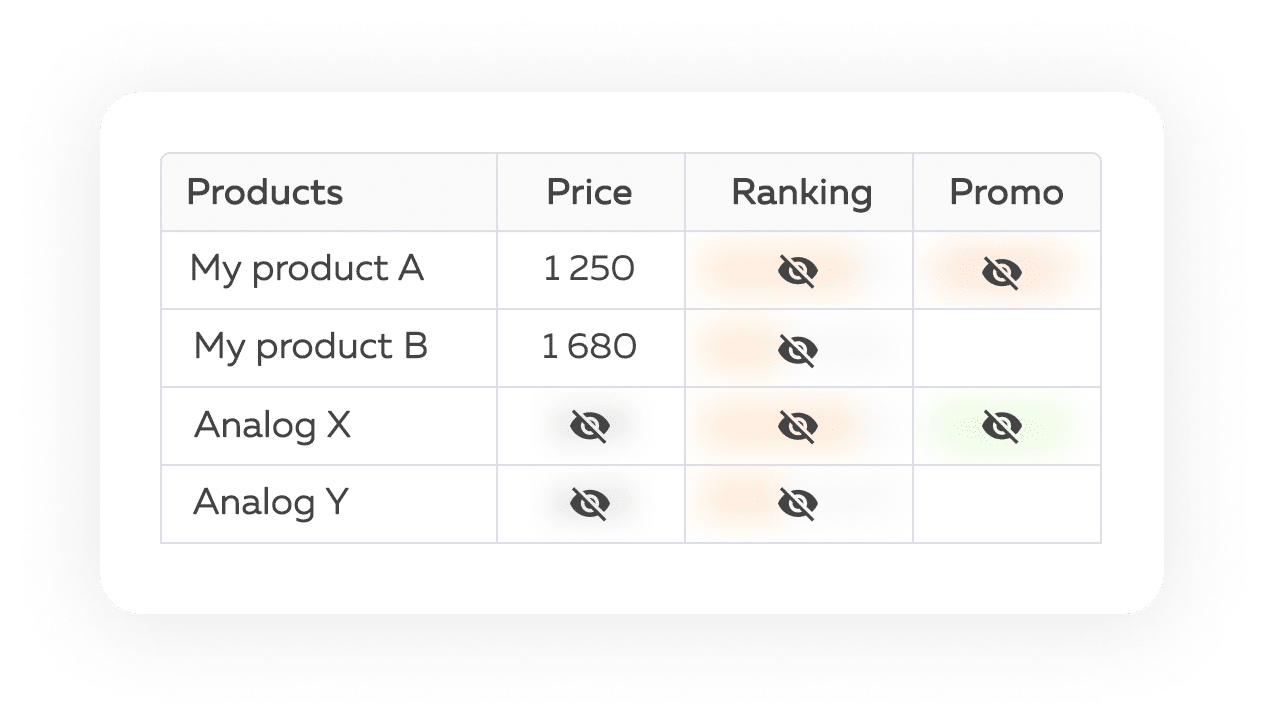The width and height of the screenshot is (1264, 722).
Task: Open the My product B row label
Action: point(310,347)
